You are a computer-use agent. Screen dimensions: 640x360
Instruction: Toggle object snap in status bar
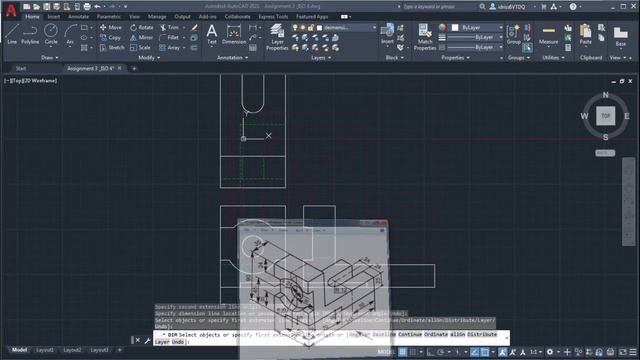[484, 352]
